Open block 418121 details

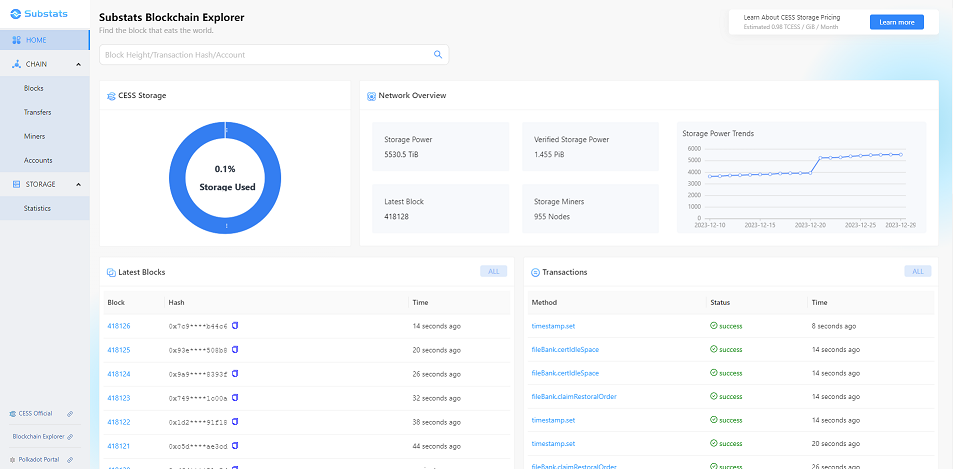coord(119,446)
